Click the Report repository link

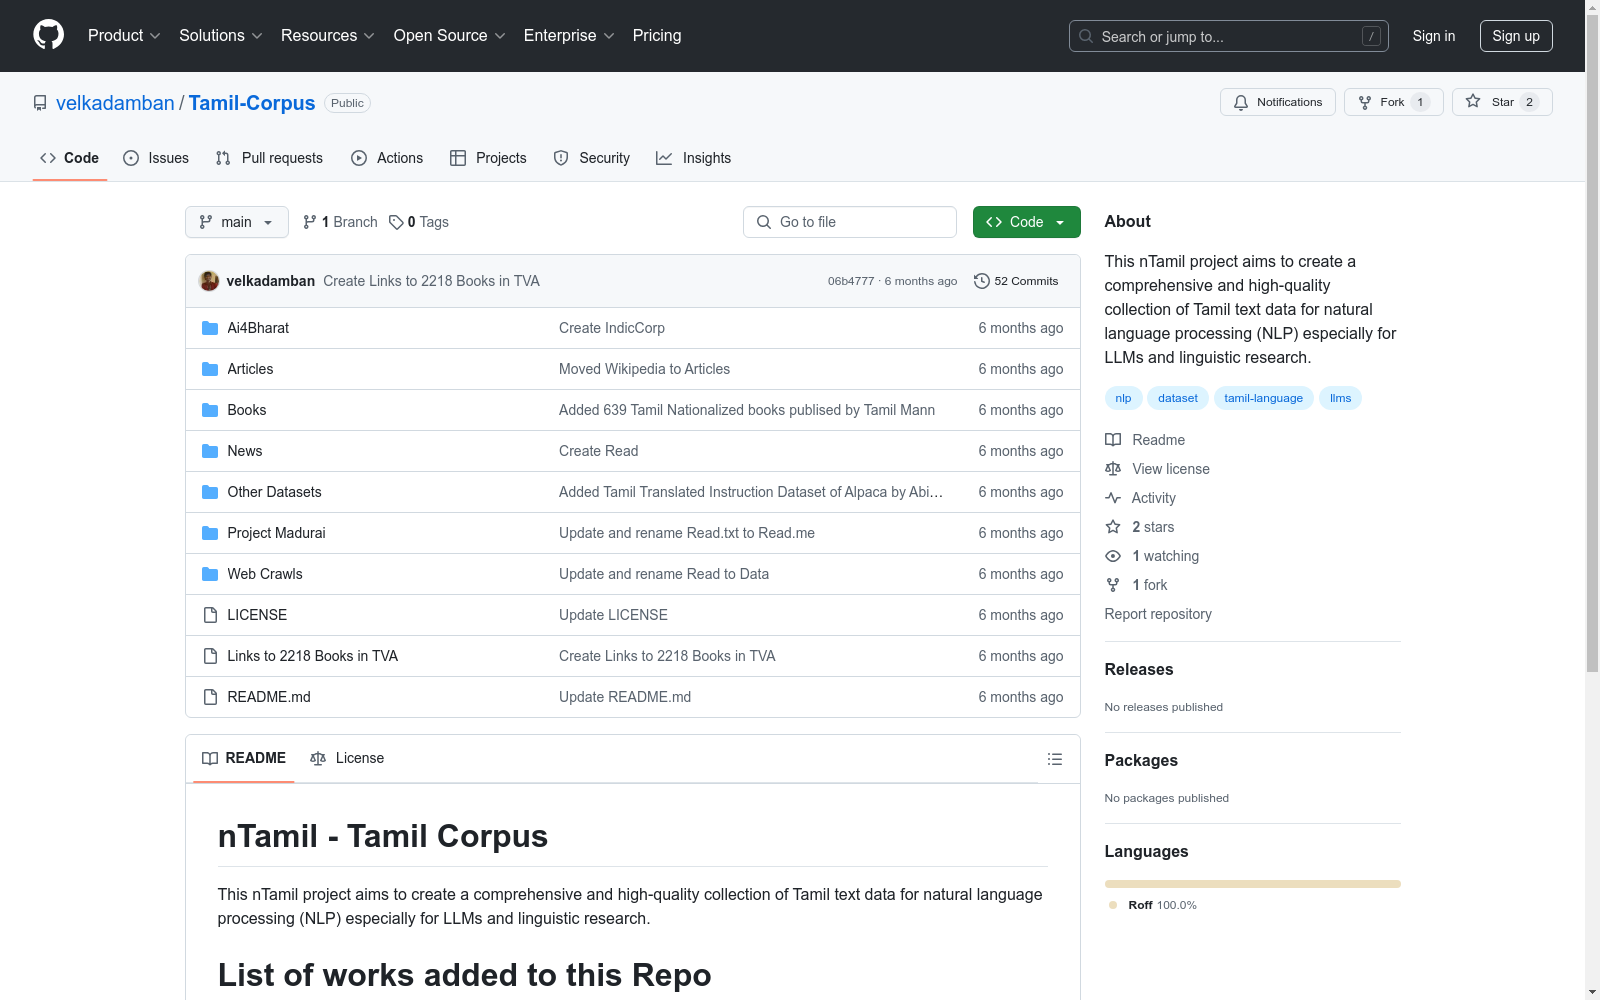(1158, 614)
